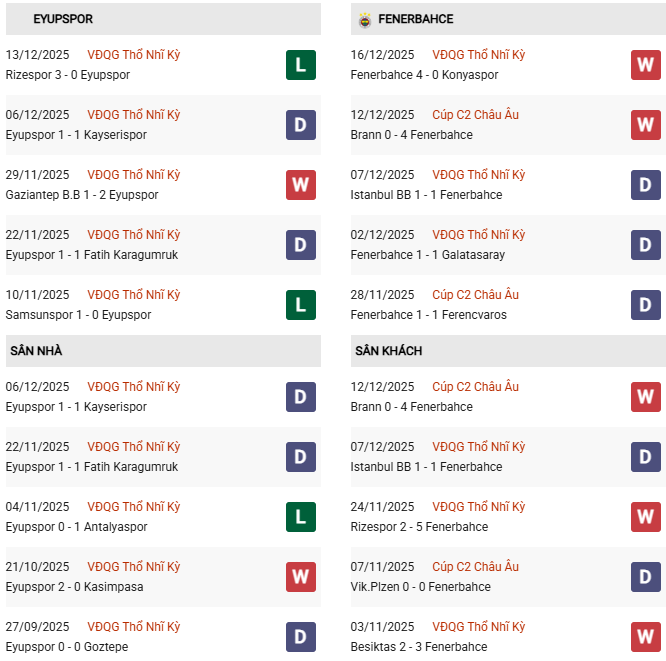Click D badge for Eyupspor 0-0 Goztepe
Viewport: 666px width, 661px height.
click(300, 637)
